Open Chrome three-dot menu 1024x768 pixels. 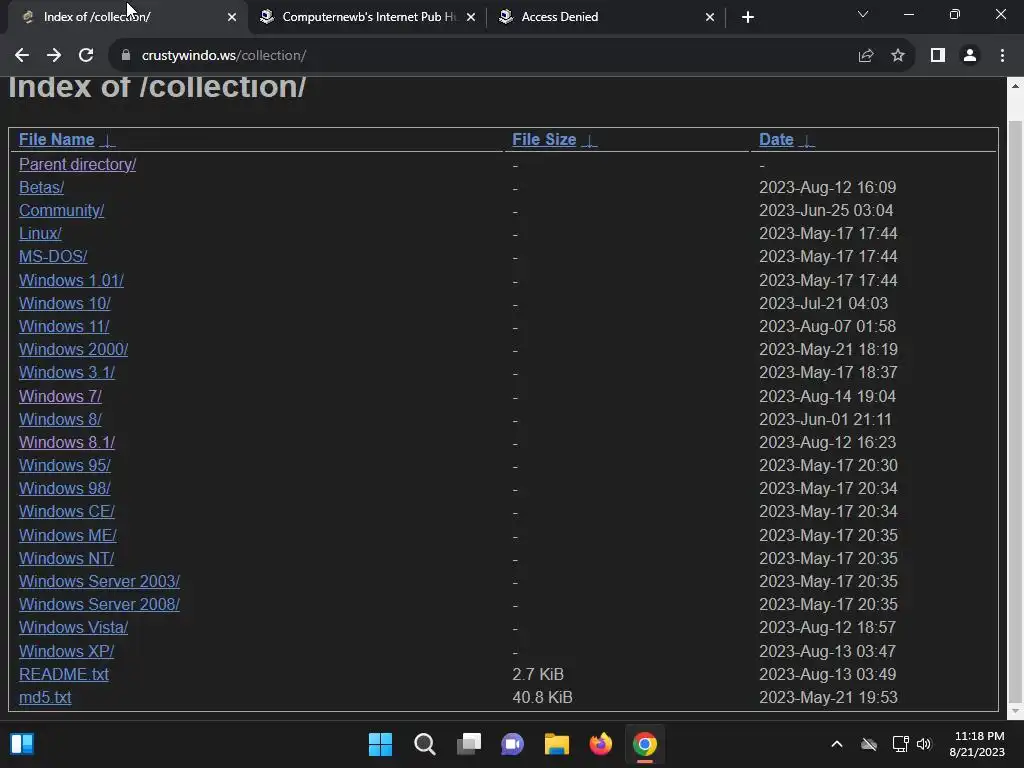[x=1002, y=56]
